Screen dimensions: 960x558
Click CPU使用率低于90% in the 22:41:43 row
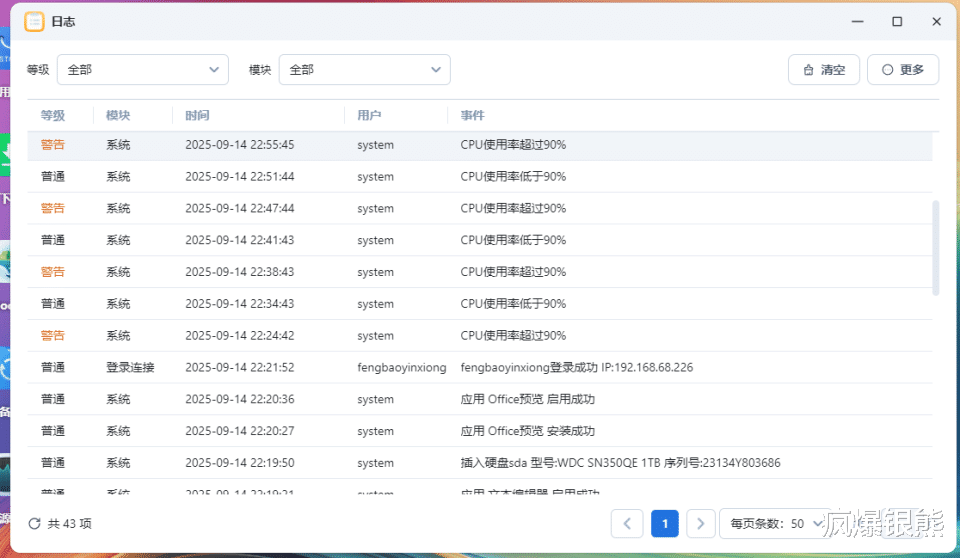tap(513, 240)
